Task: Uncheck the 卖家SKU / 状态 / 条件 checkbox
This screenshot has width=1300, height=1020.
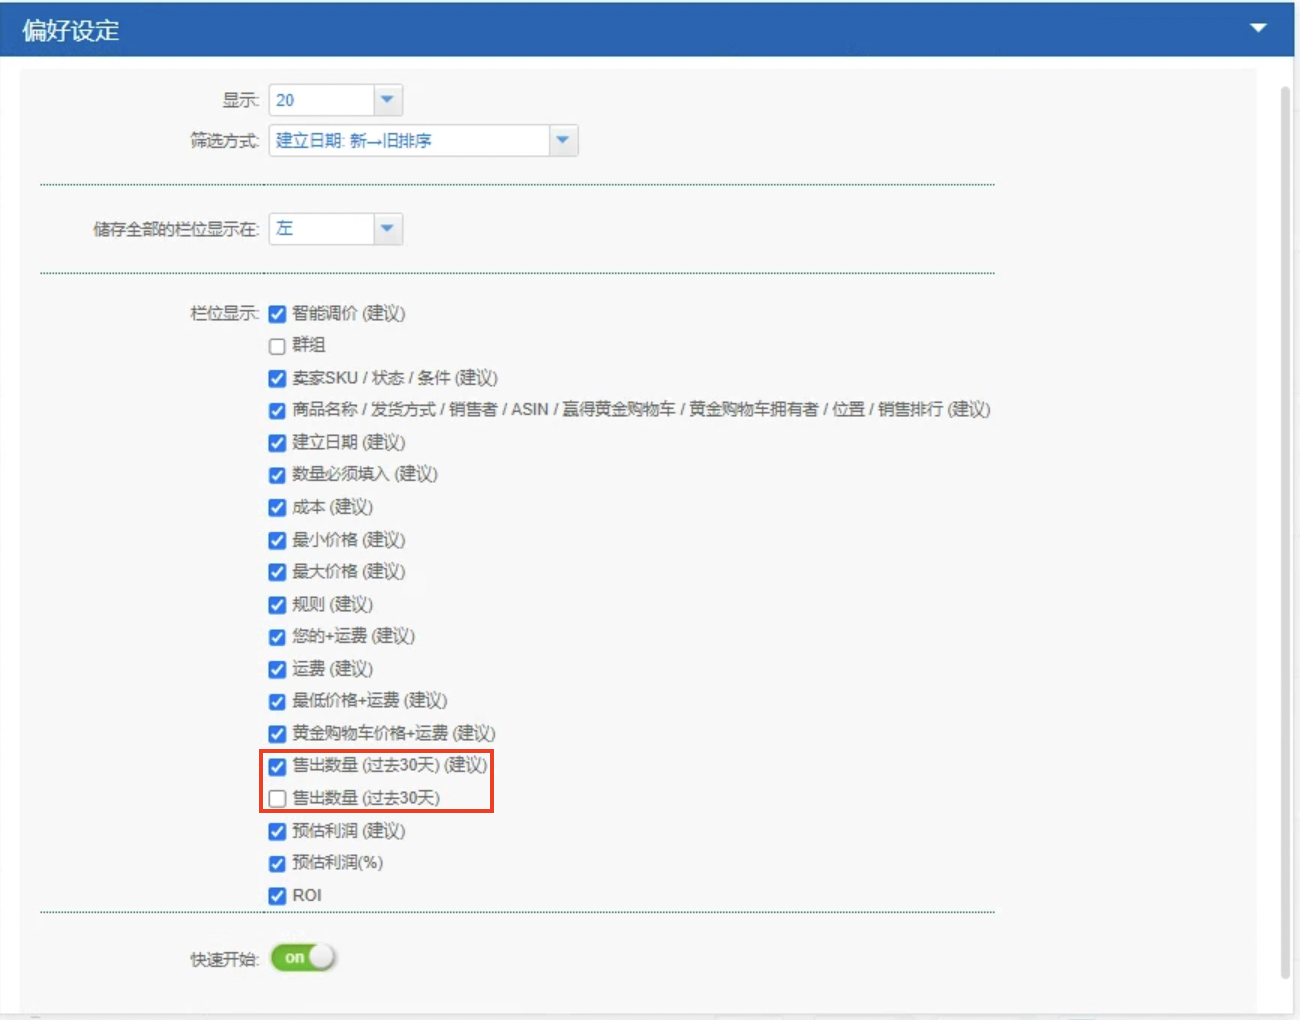Action: [x=278, y=378]
